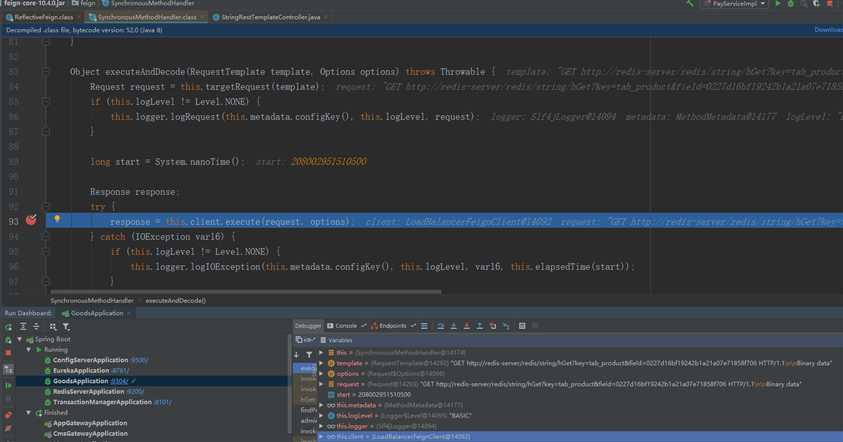The width and height of the screenshot is (843, 442).
Task: Select AppGatewayApplication under Finished
Action: 90,423
